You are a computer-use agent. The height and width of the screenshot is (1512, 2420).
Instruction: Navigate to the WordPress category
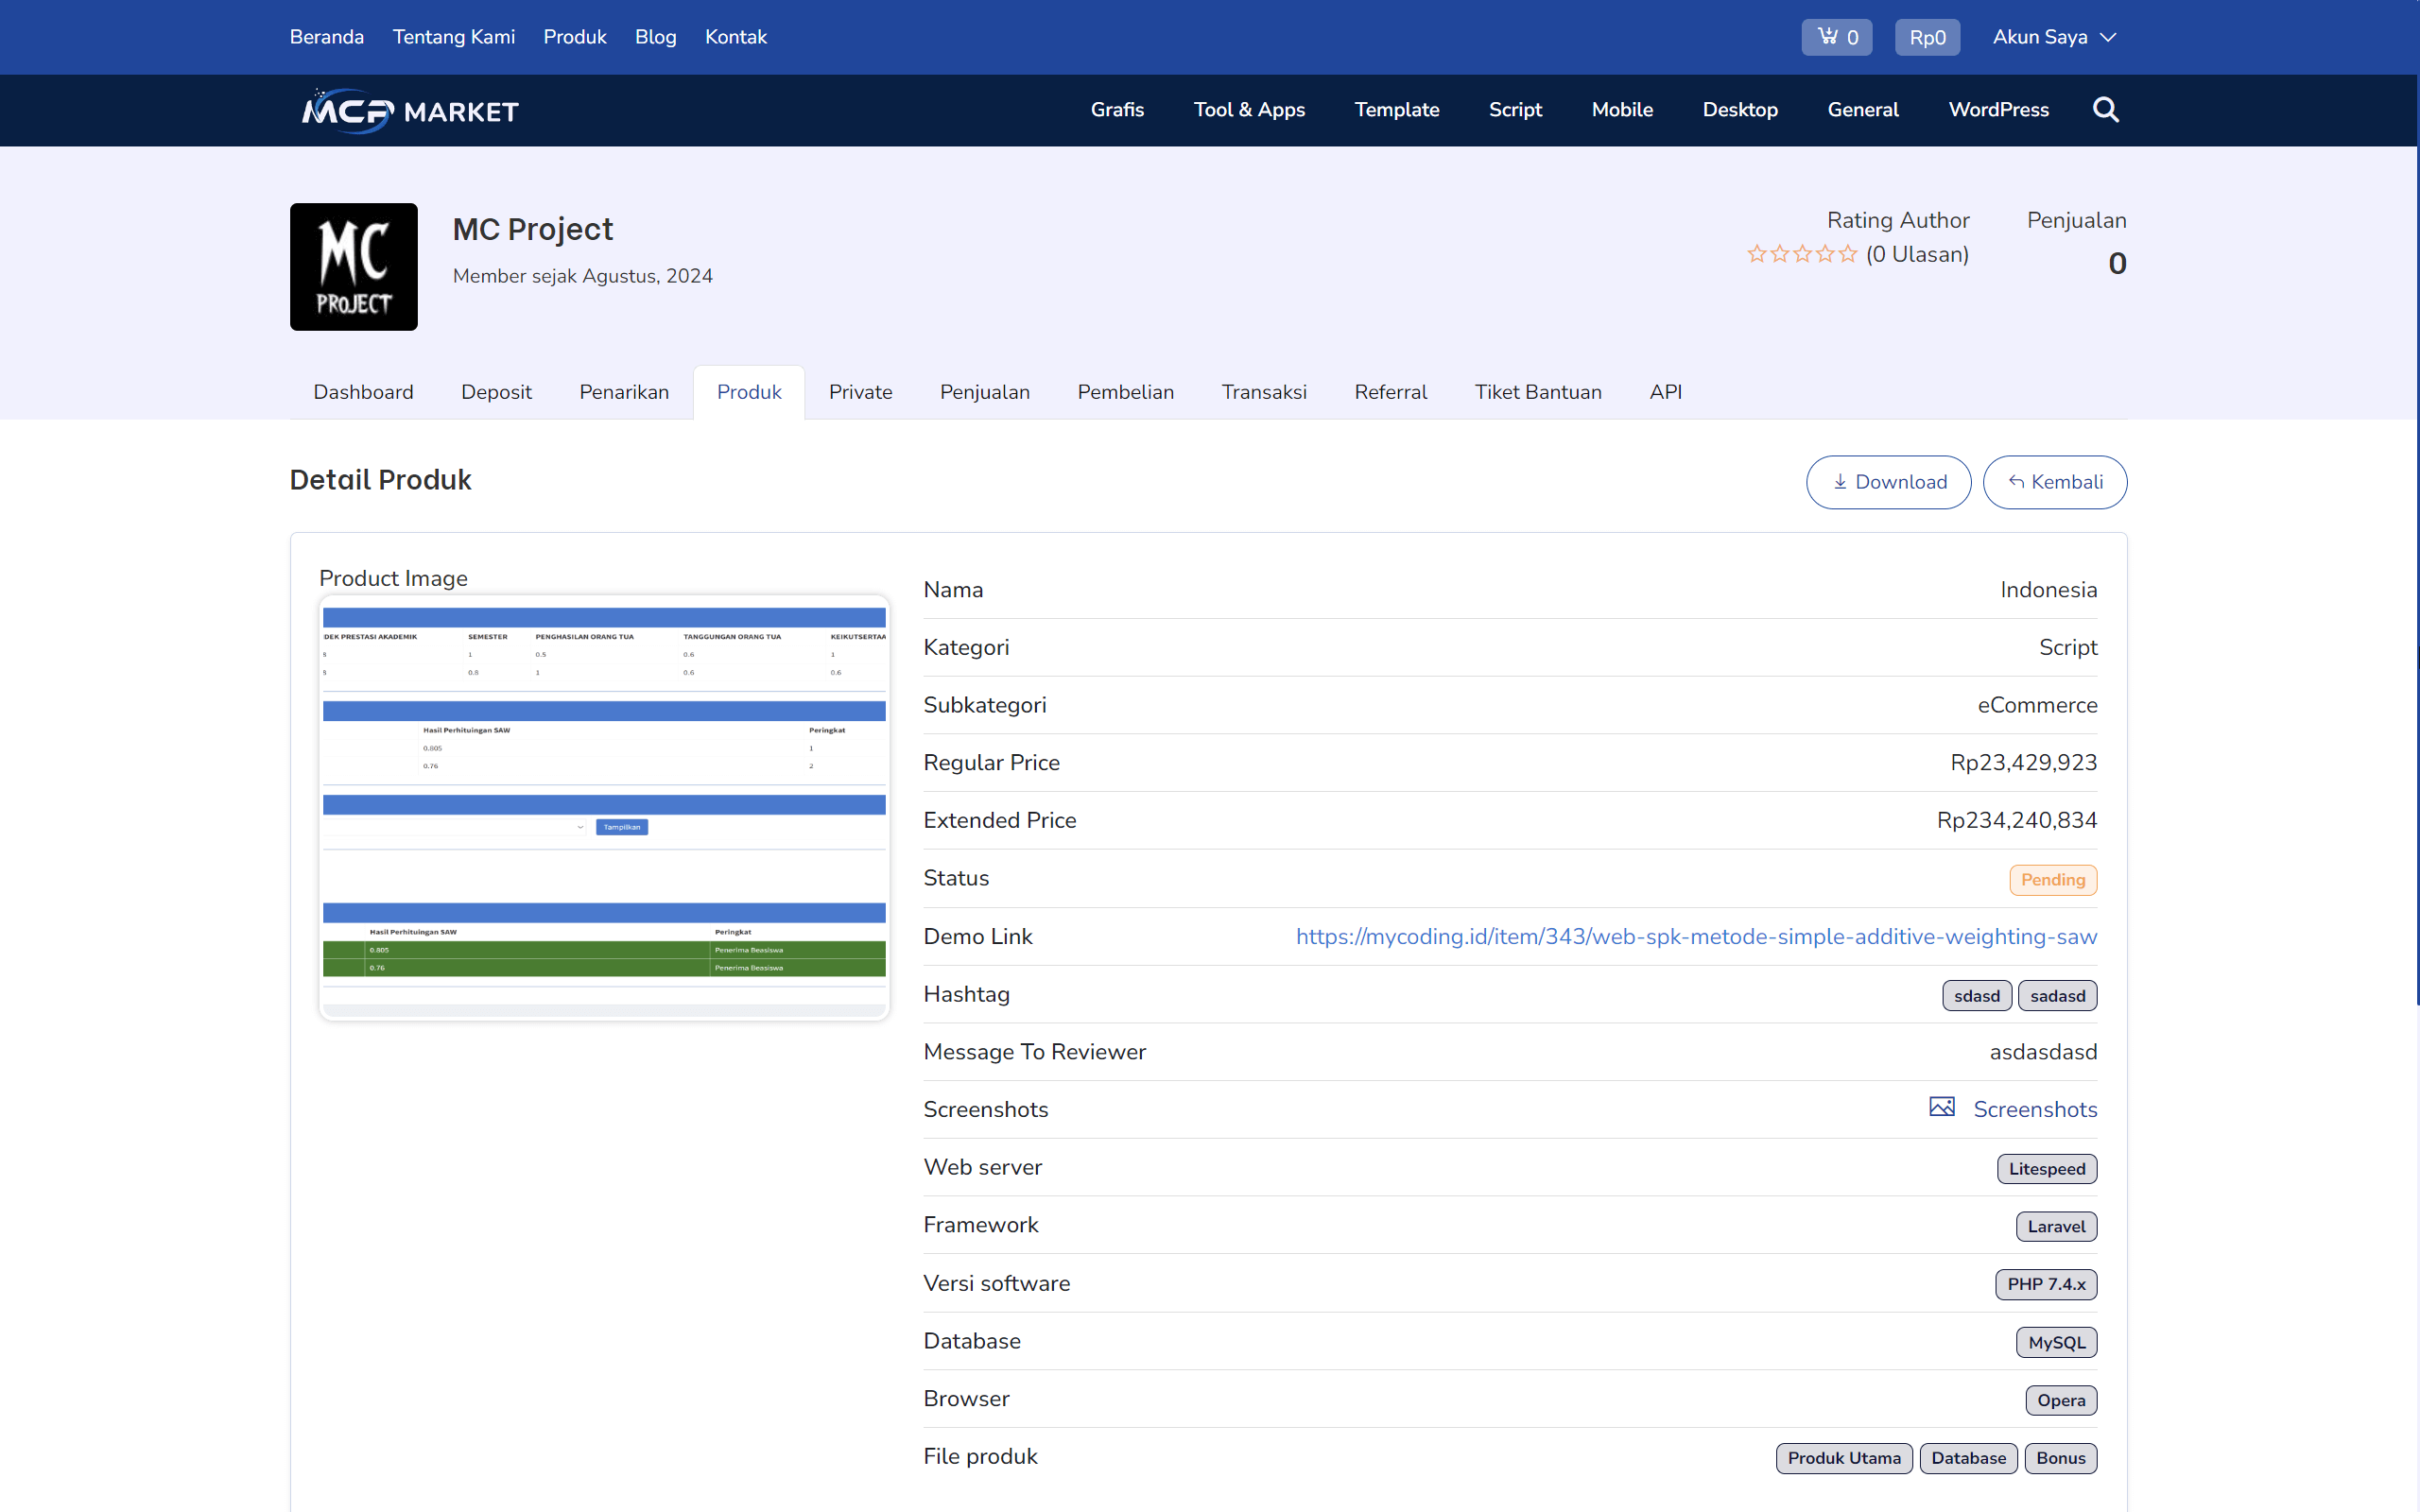click(1998, 110)
